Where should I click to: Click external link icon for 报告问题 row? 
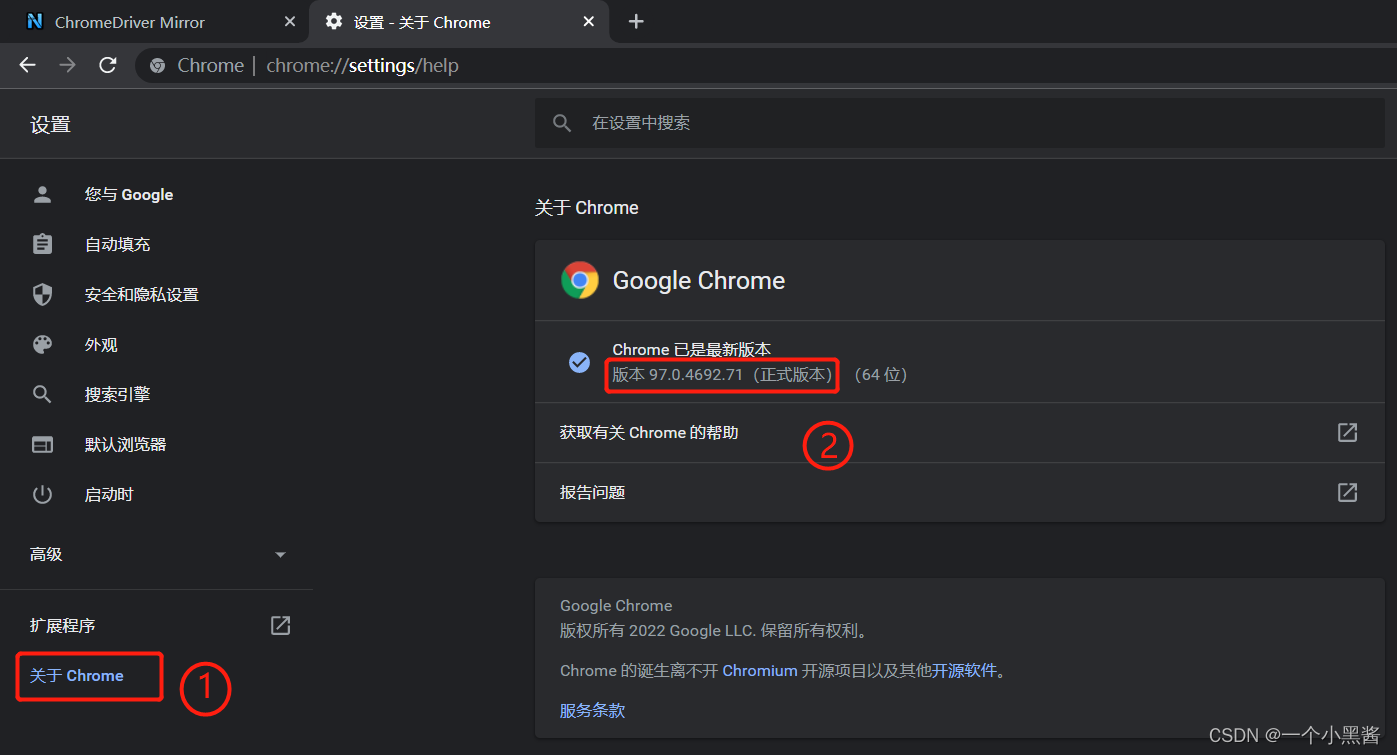[x=1348, y=492]
